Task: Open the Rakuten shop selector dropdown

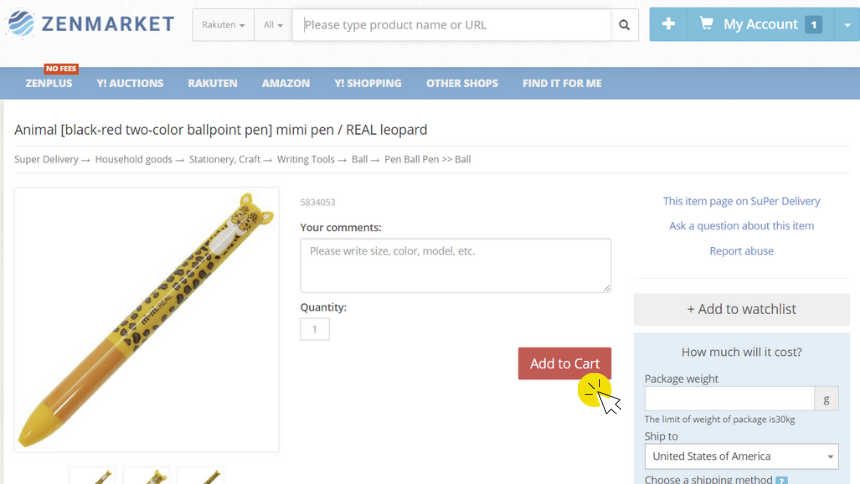Action: tap(223, 25)
